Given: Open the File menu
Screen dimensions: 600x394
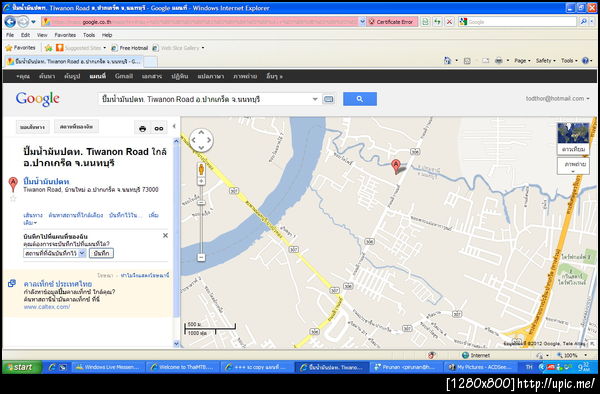Looking at the screenshot, I should tap(10, 35).
